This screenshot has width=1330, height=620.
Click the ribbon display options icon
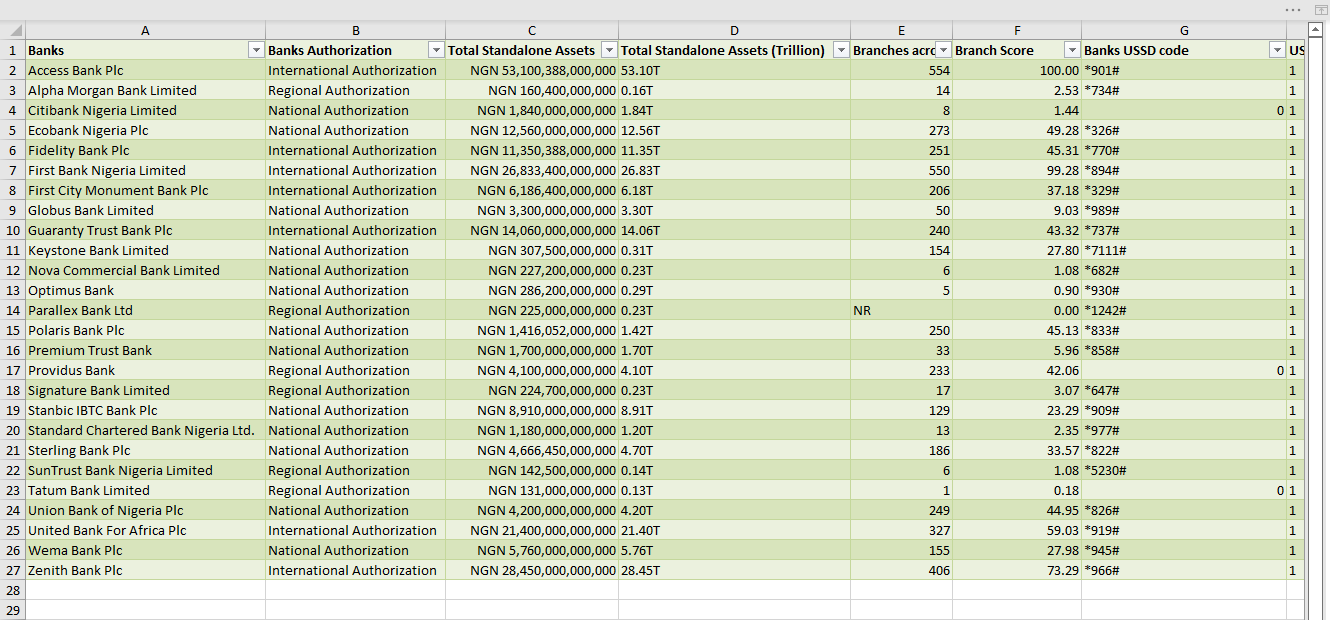coord(1319,9)
